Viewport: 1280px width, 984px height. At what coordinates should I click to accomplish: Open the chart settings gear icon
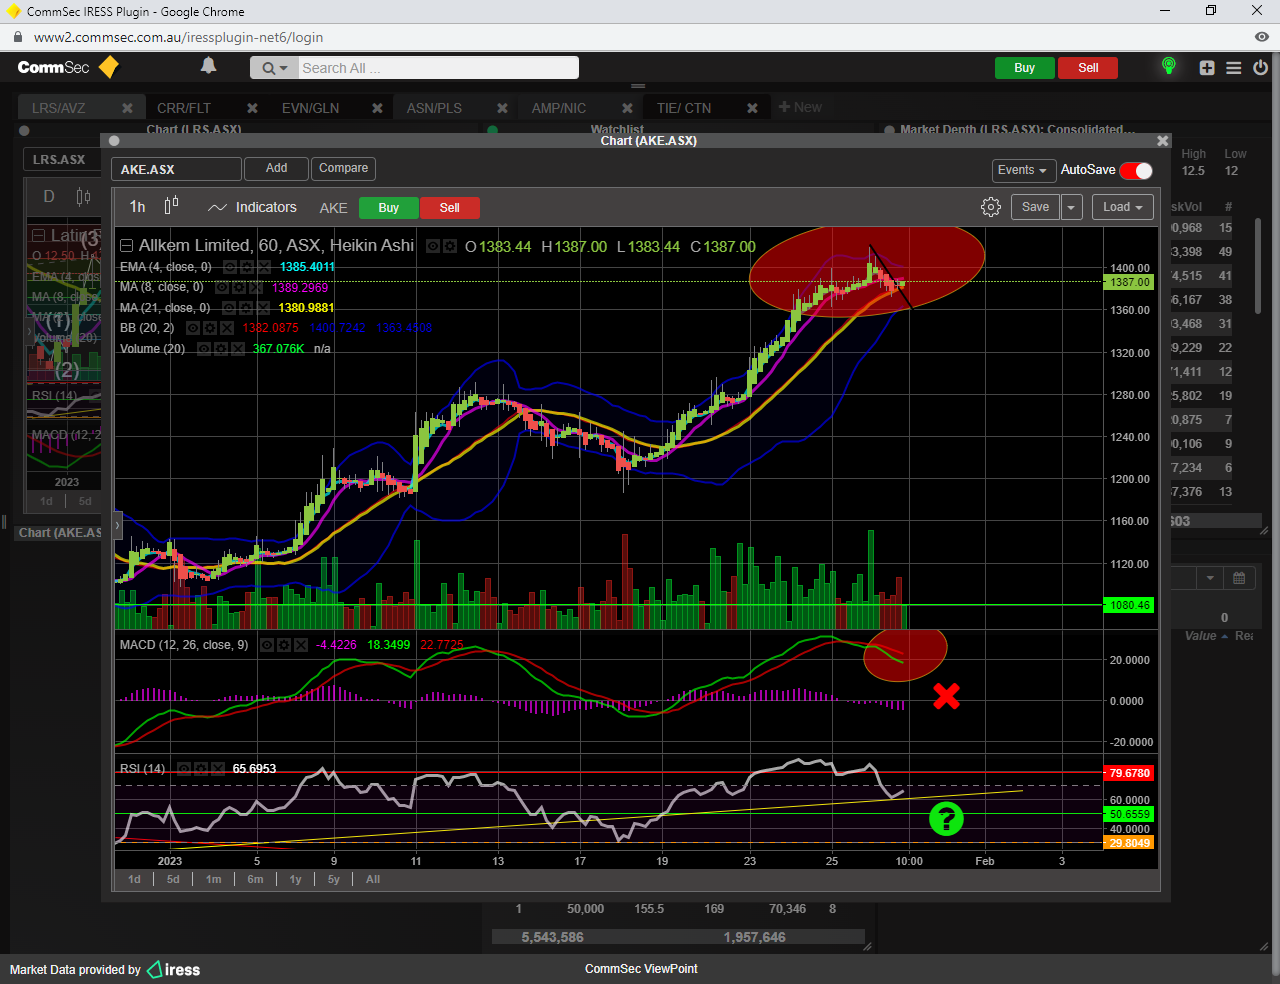(990, 207)
